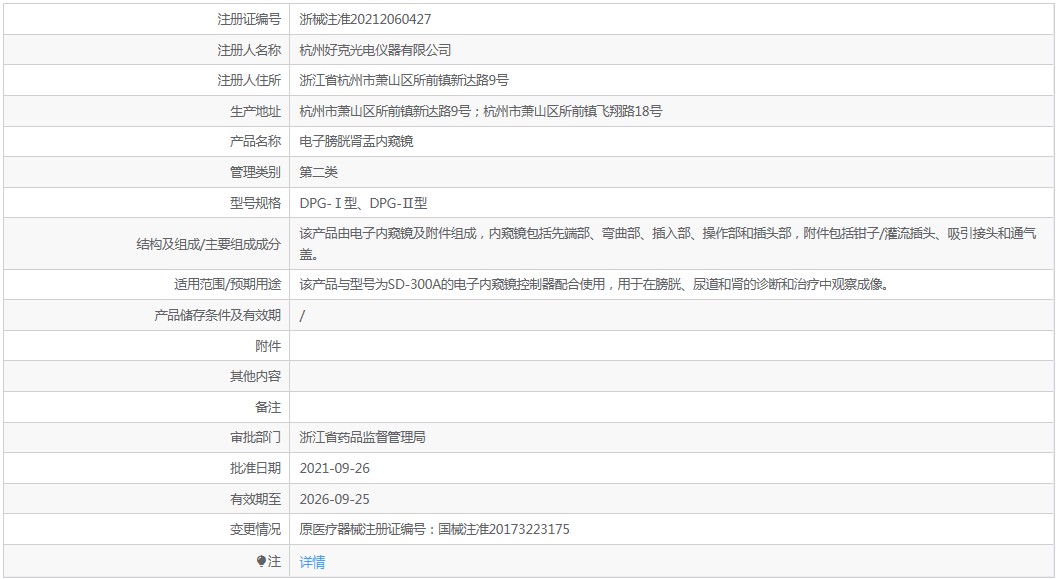Click the 有效期至 label
This screenshot has height=579, width=1057.
255,499
